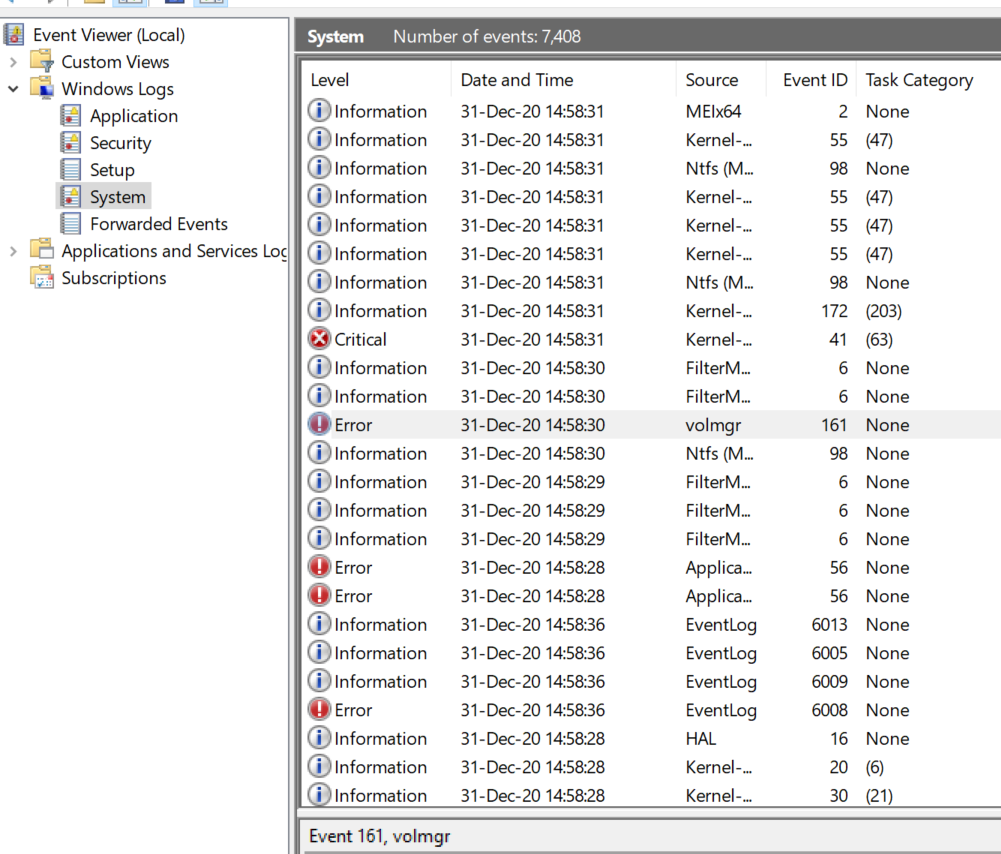Click the Event ID column header
Screen dimensions: 1001x854
[x=814, y=81]
